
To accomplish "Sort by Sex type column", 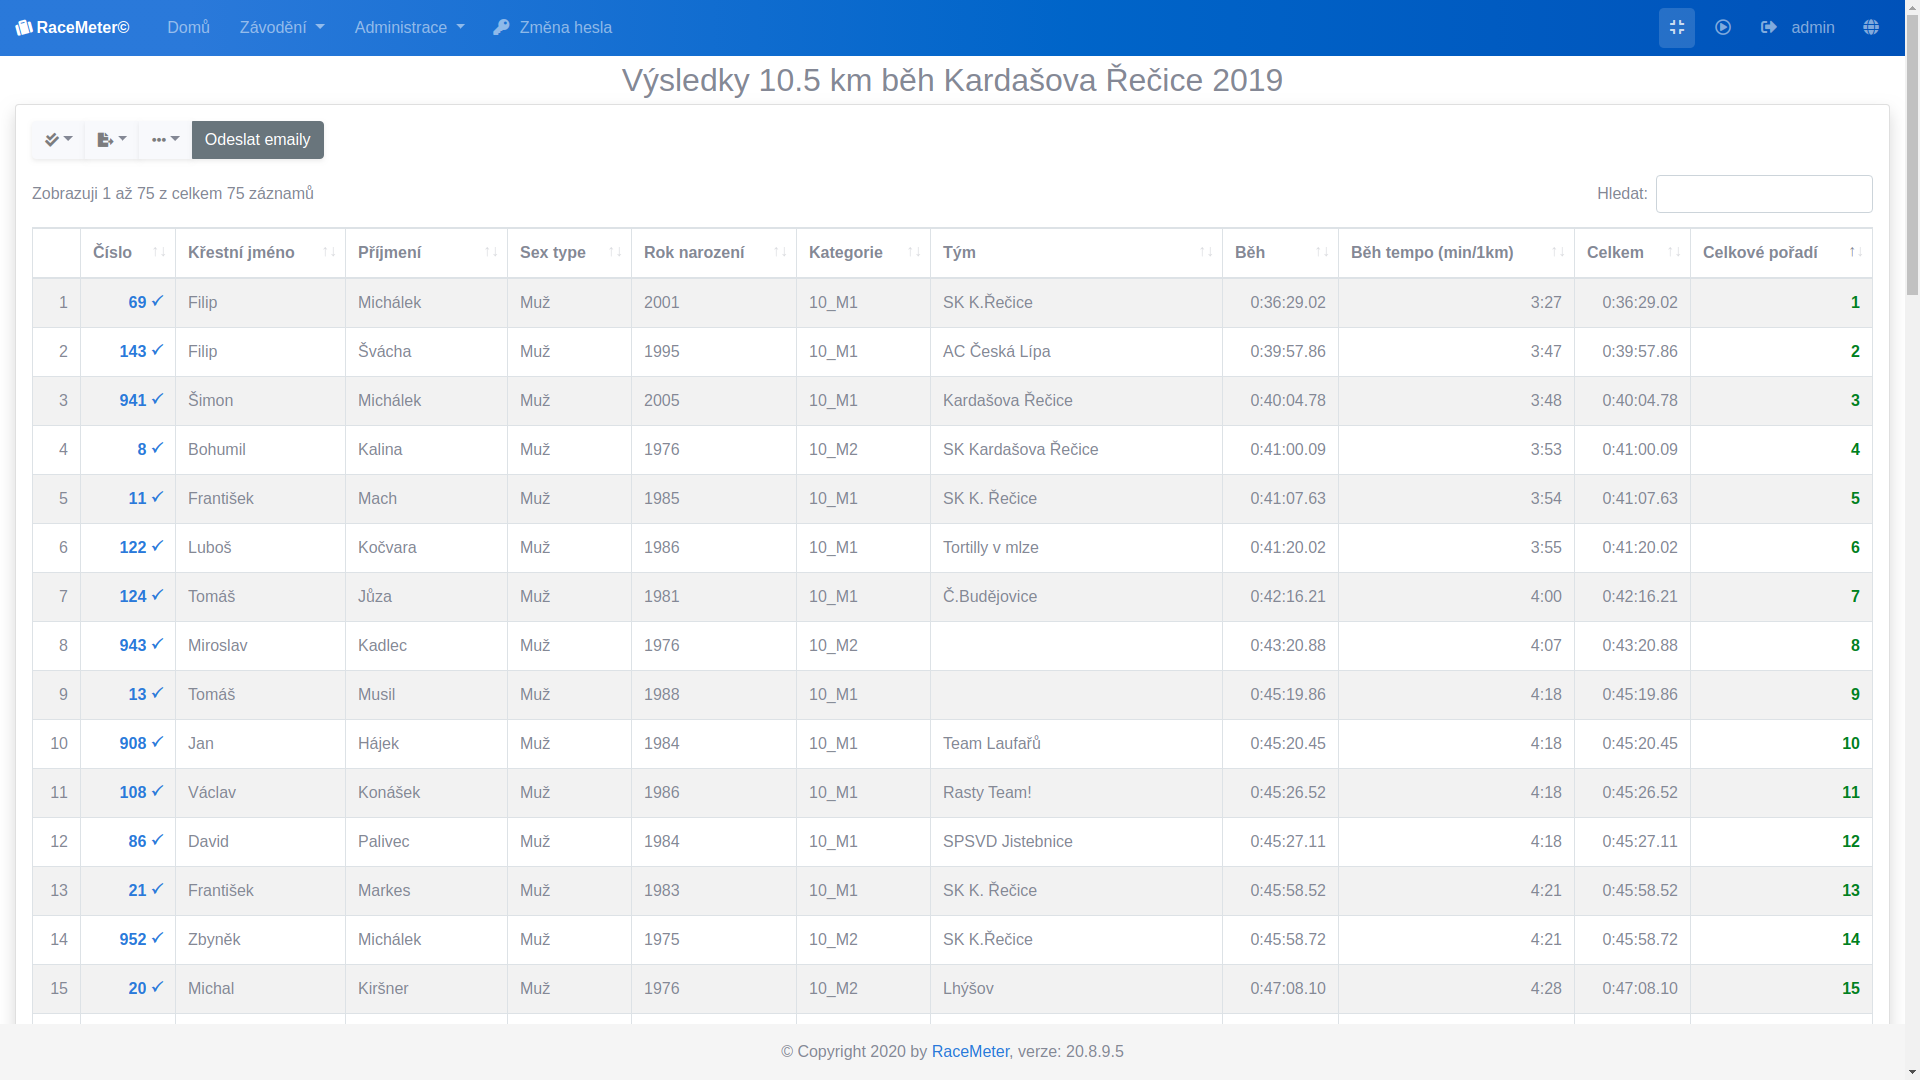I will click(569, 253).
